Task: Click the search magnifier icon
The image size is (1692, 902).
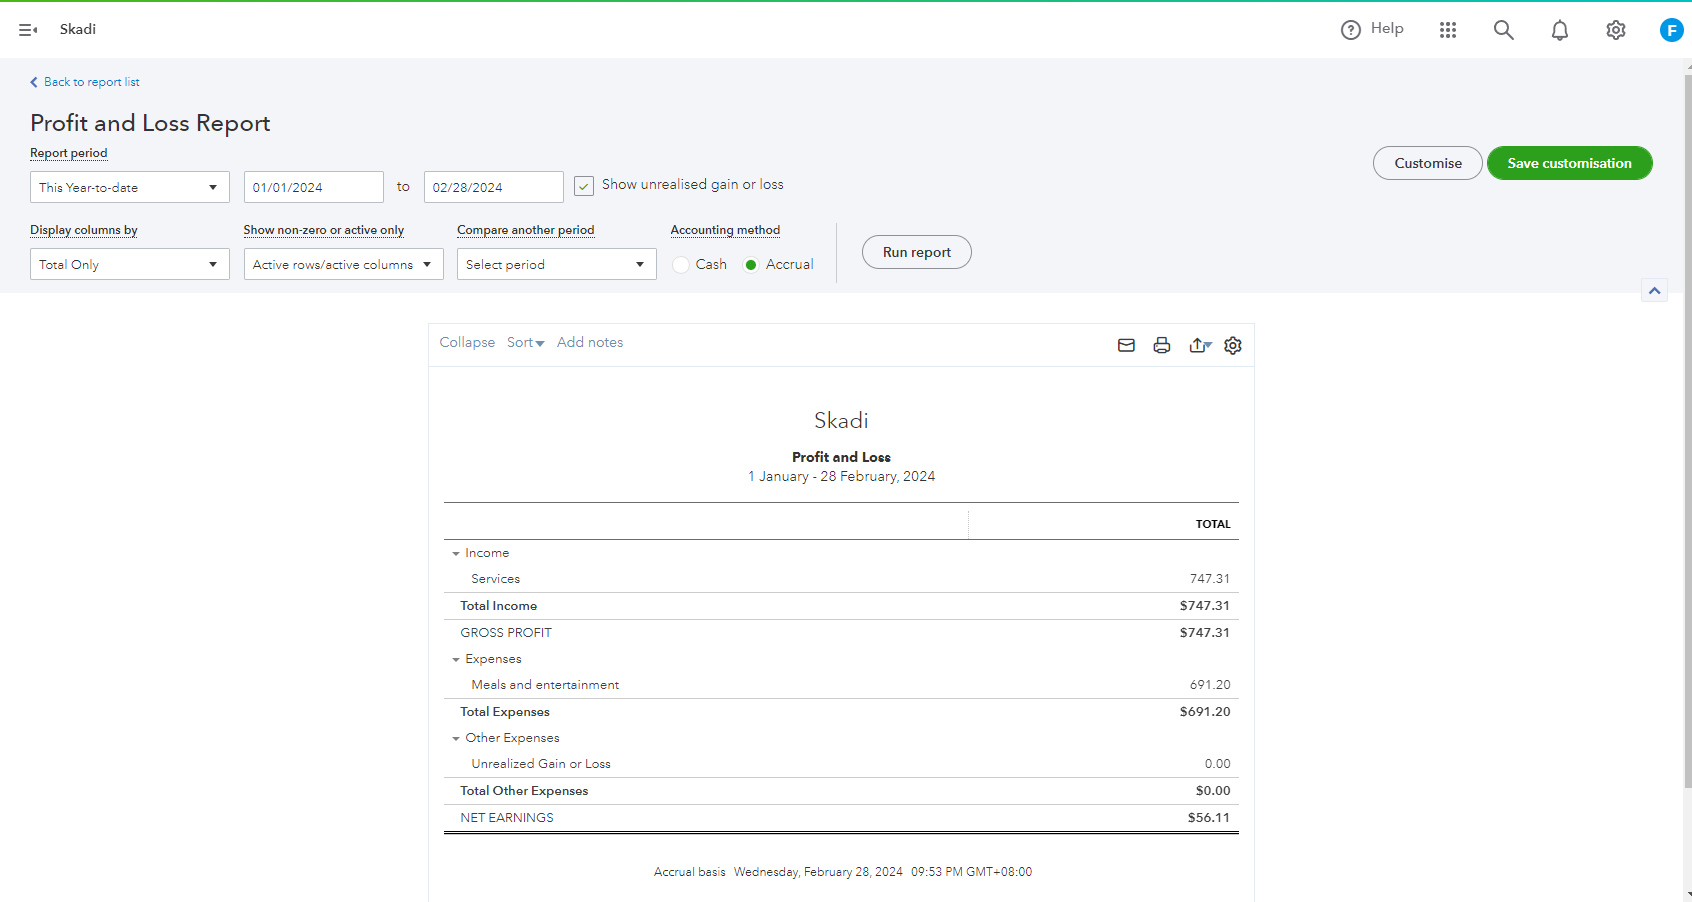Action: coord(1503,30)
